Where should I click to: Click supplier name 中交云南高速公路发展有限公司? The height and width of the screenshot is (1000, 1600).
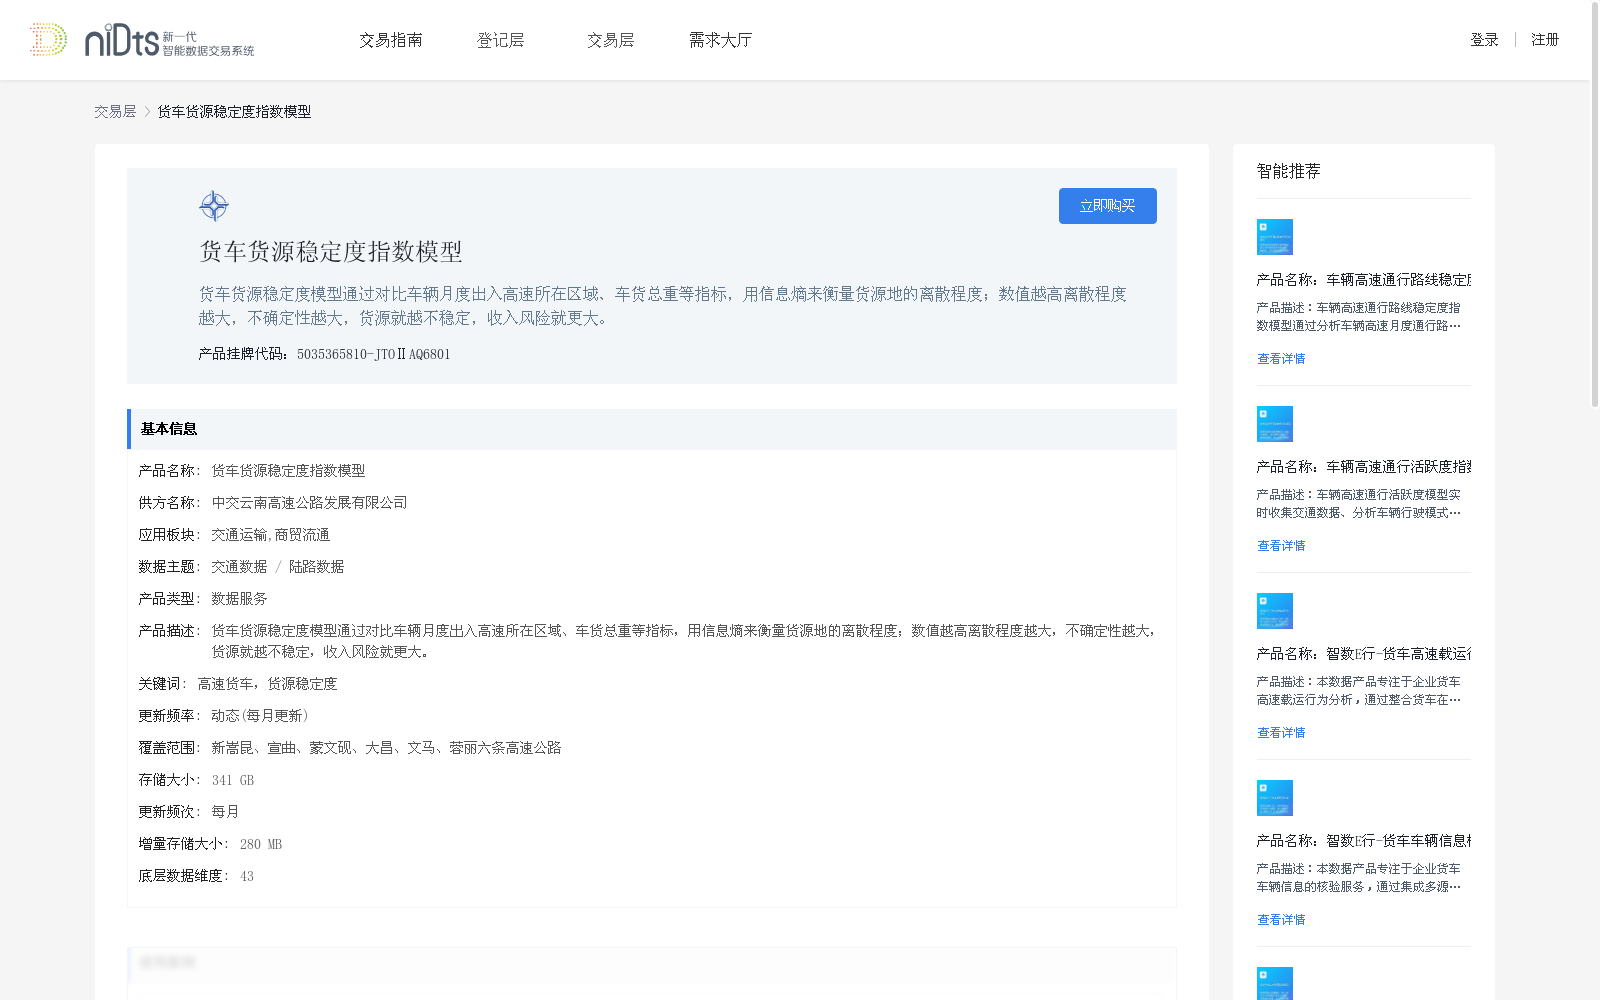pyautogui.click(x=309, y=503)
